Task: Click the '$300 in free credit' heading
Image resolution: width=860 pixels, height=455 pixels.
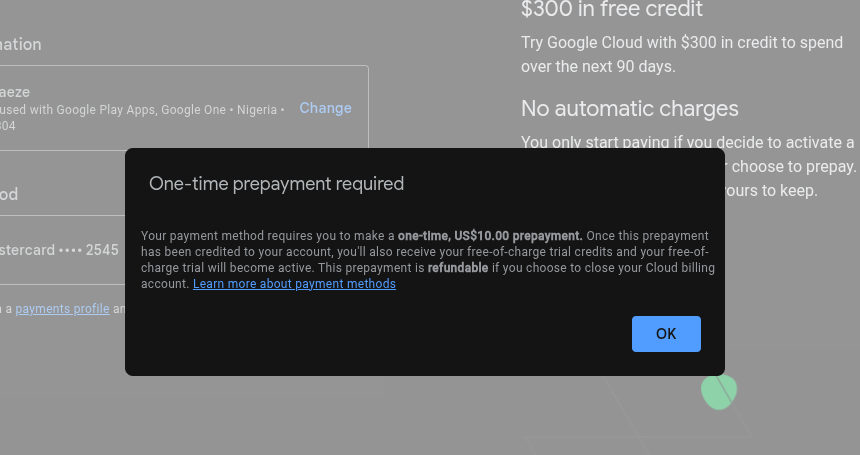Action: [612, 9]
